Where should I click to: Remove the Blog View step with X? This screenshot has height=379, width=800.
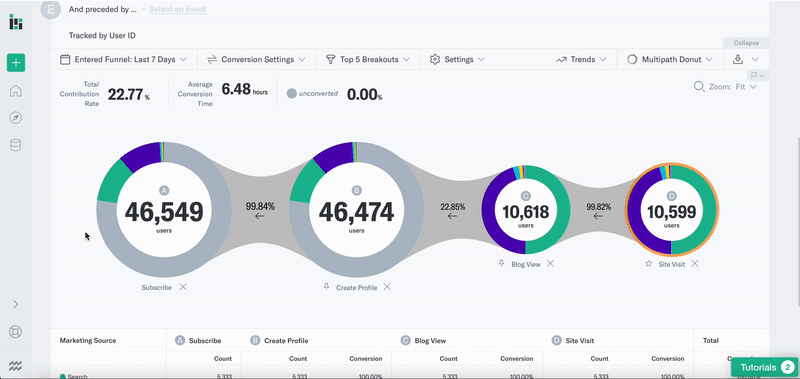pyautogui.click(x=551, y=264)
